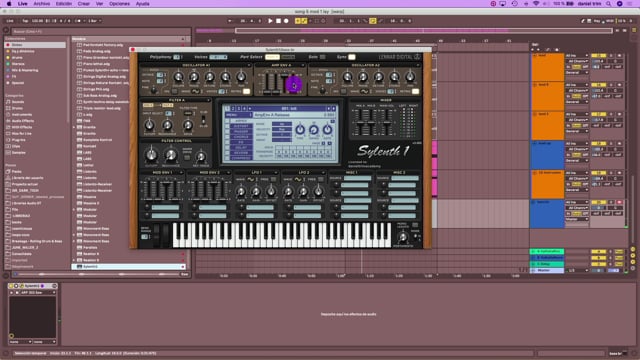Open the Opciones menu
The width and height of the screenshot is (640, 360).
coord(119,4)
